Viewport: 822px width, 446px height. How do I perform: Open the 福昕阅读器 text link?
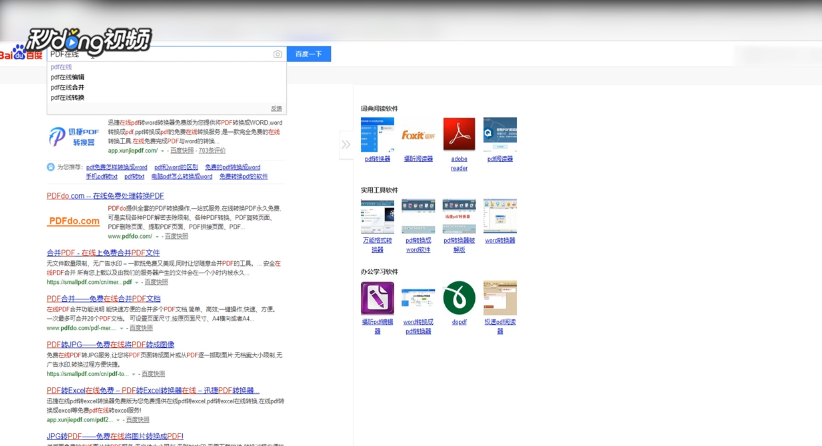[x=418, y=159]
